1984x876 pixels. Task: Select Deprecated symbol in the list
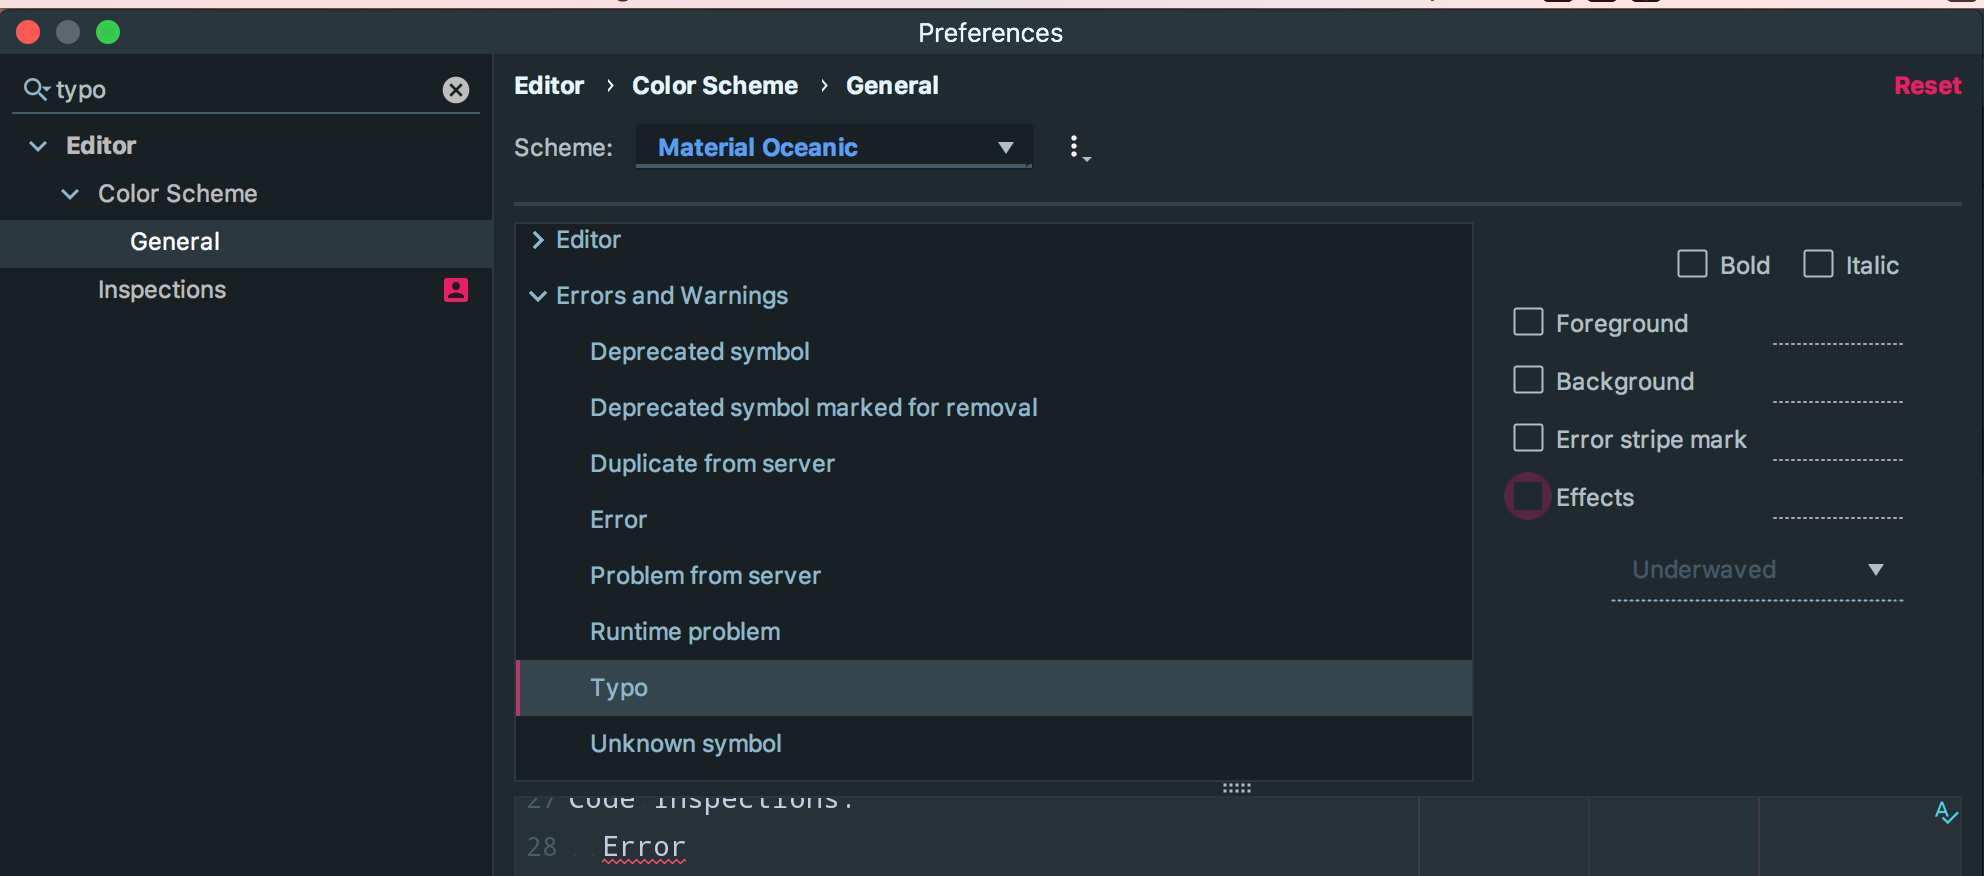pos(699,352)
